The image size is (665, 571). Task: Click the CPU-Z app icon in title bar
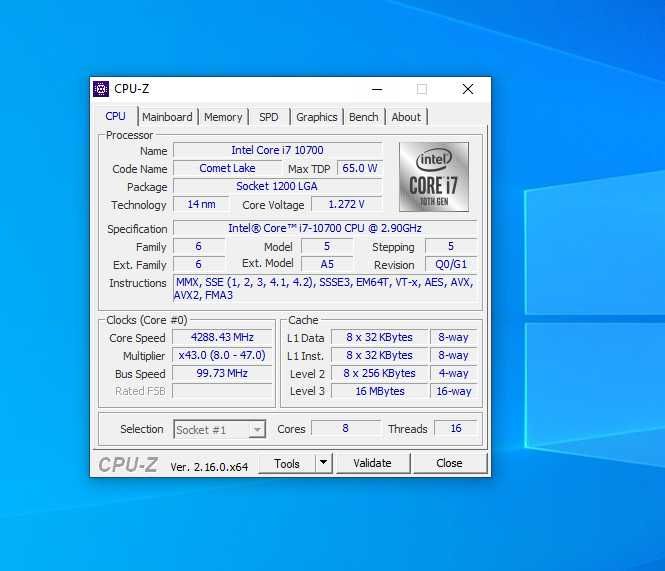coord(101,89)
